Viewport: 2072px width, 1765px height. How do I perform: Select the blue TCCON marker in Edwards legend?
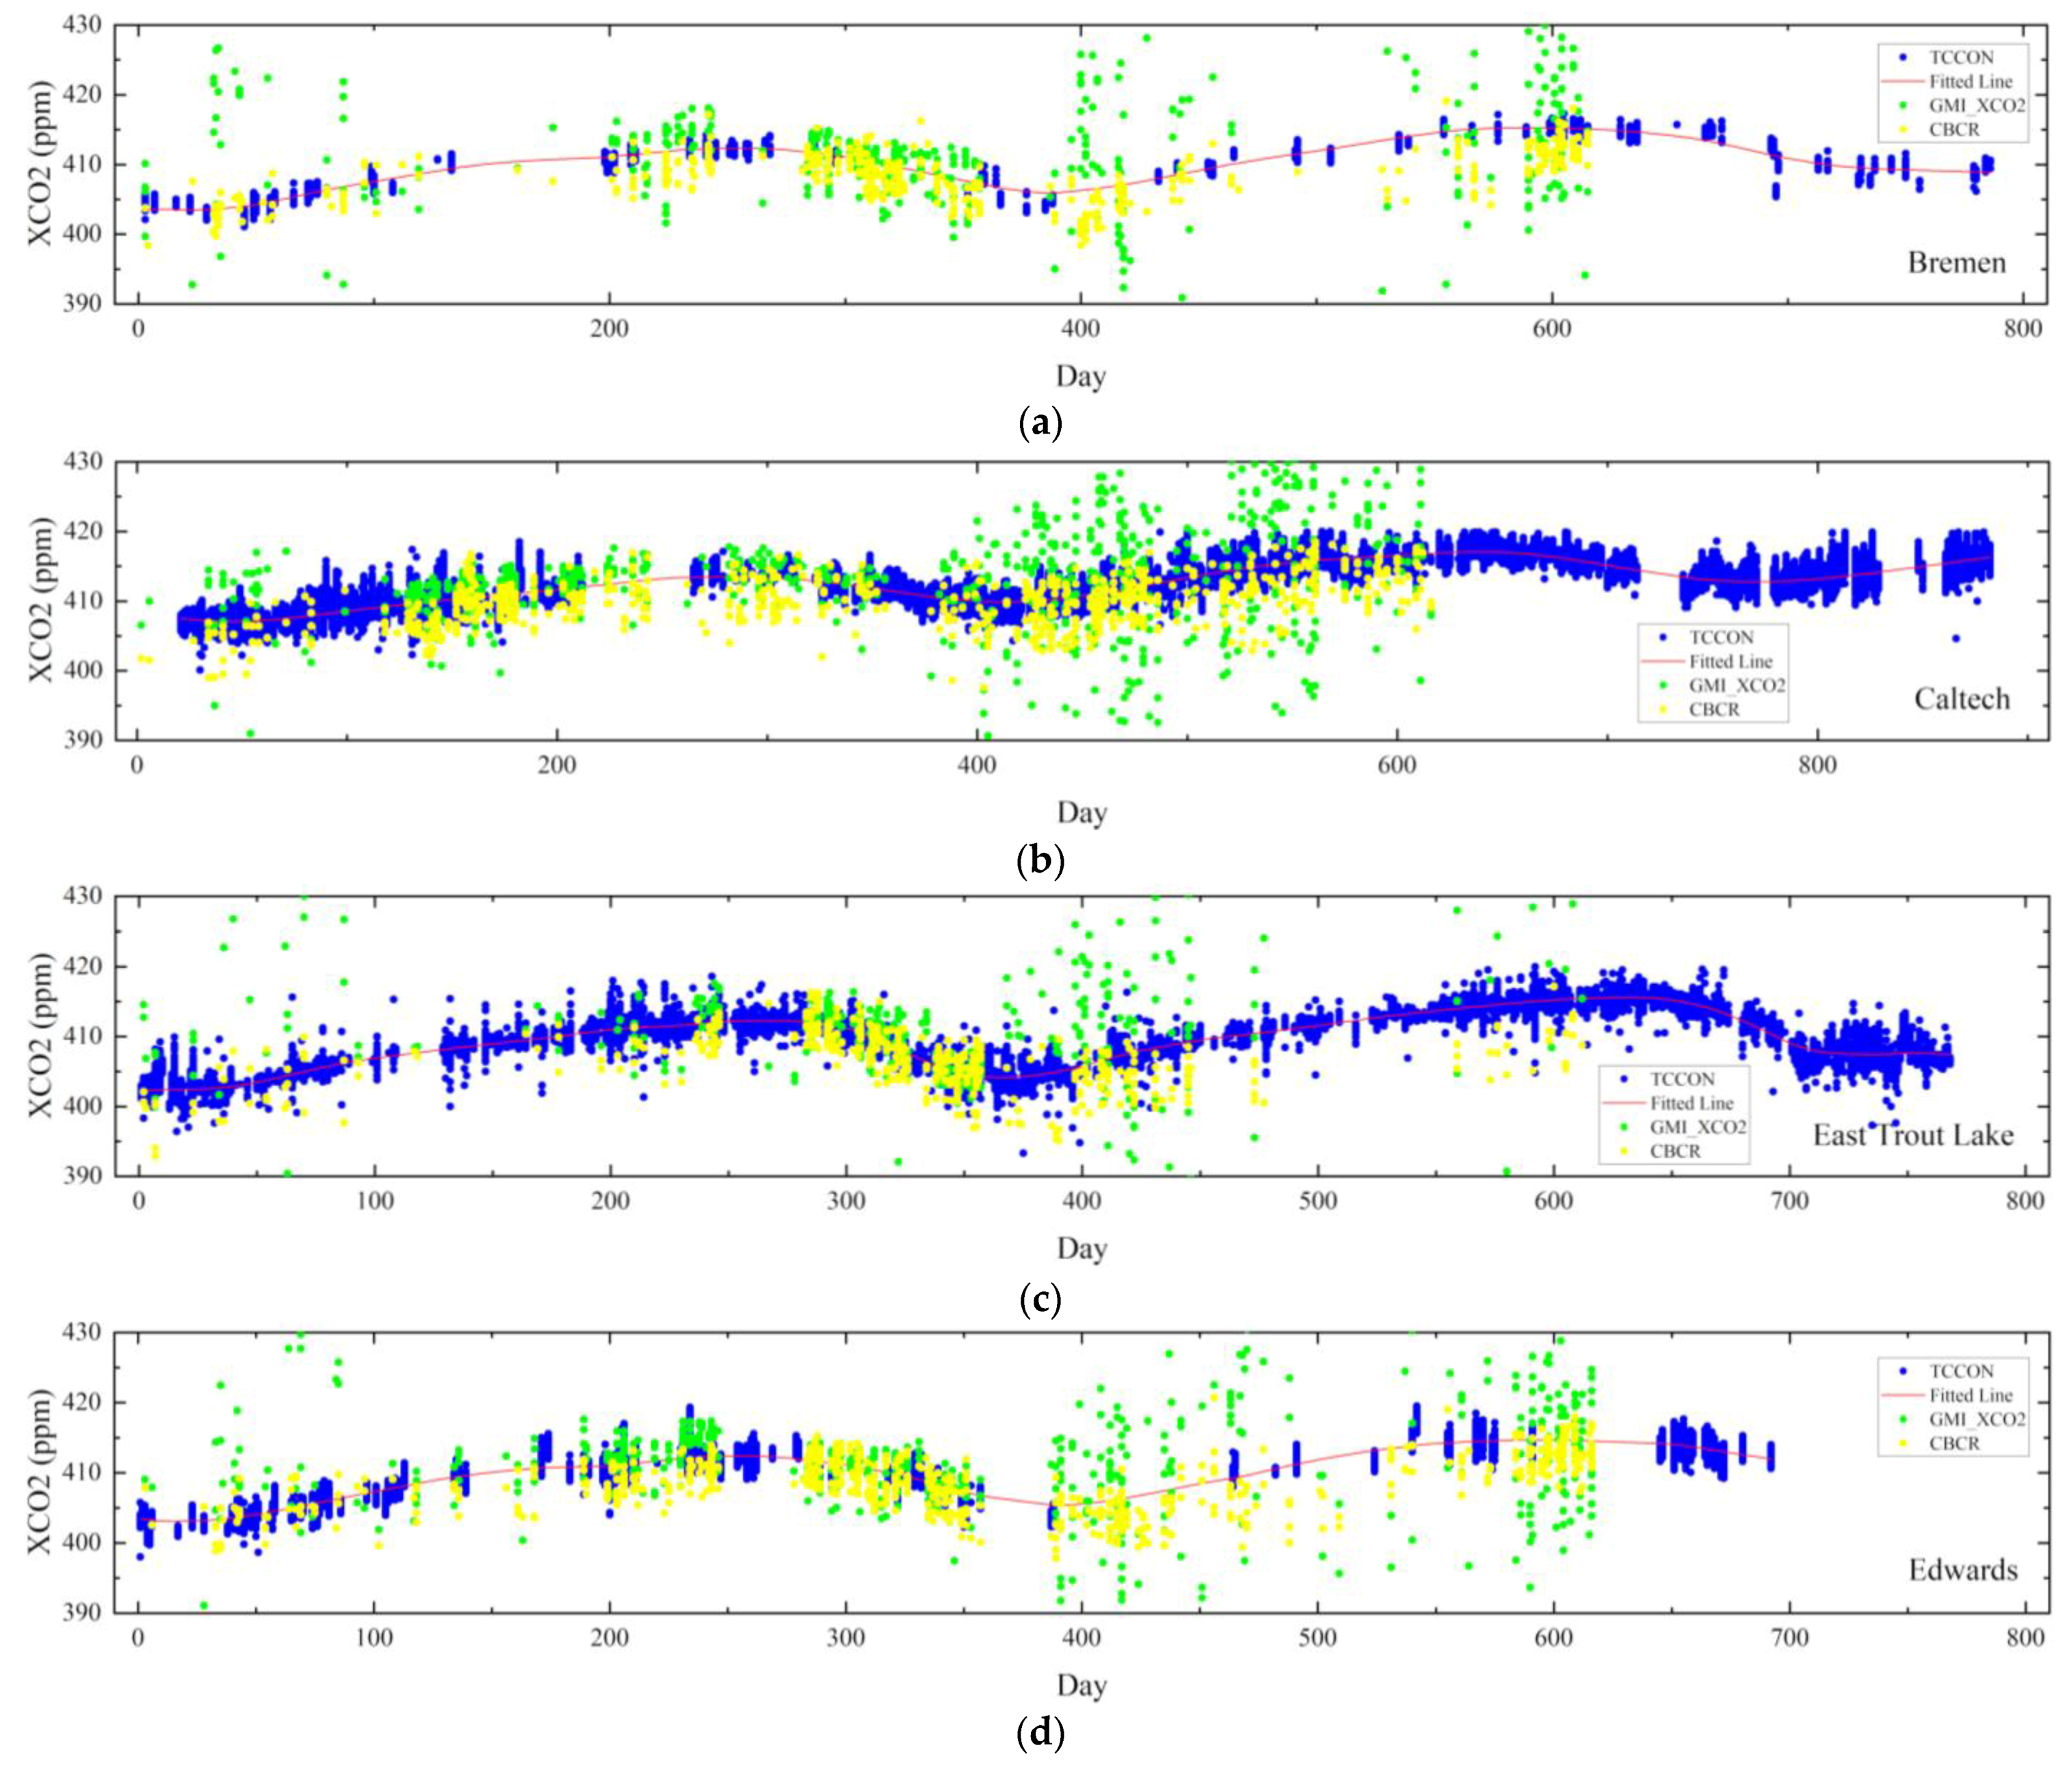1903,1370
